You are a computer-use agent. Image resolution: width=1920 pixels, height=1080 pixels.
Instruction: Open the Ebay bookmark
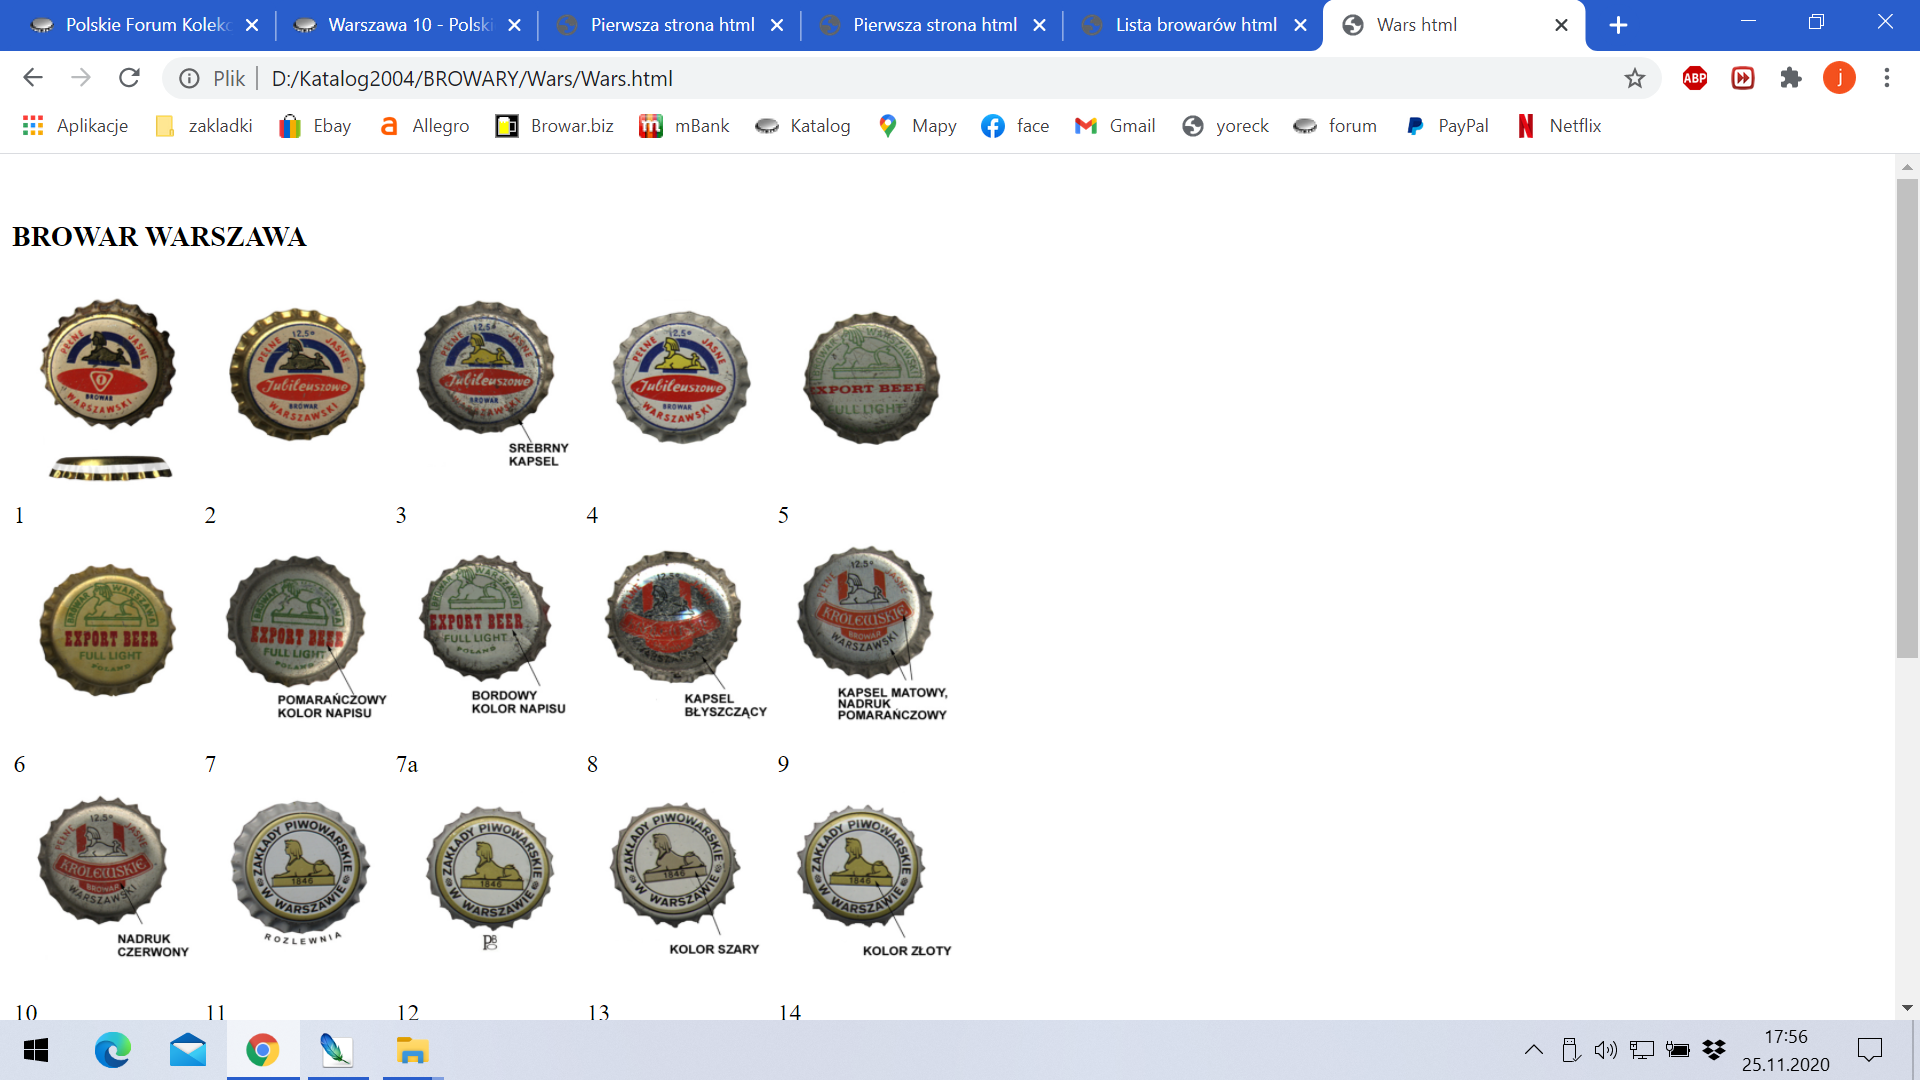(315, 126)
